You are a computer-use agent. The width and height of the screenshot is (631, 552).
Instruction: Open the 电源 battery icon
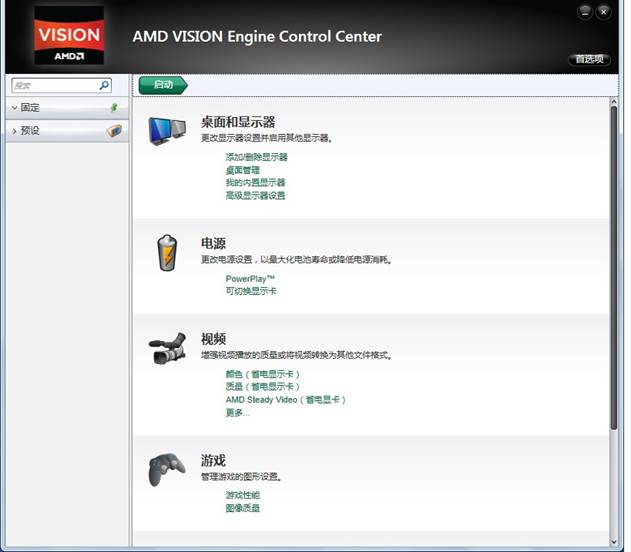[167, 253]
